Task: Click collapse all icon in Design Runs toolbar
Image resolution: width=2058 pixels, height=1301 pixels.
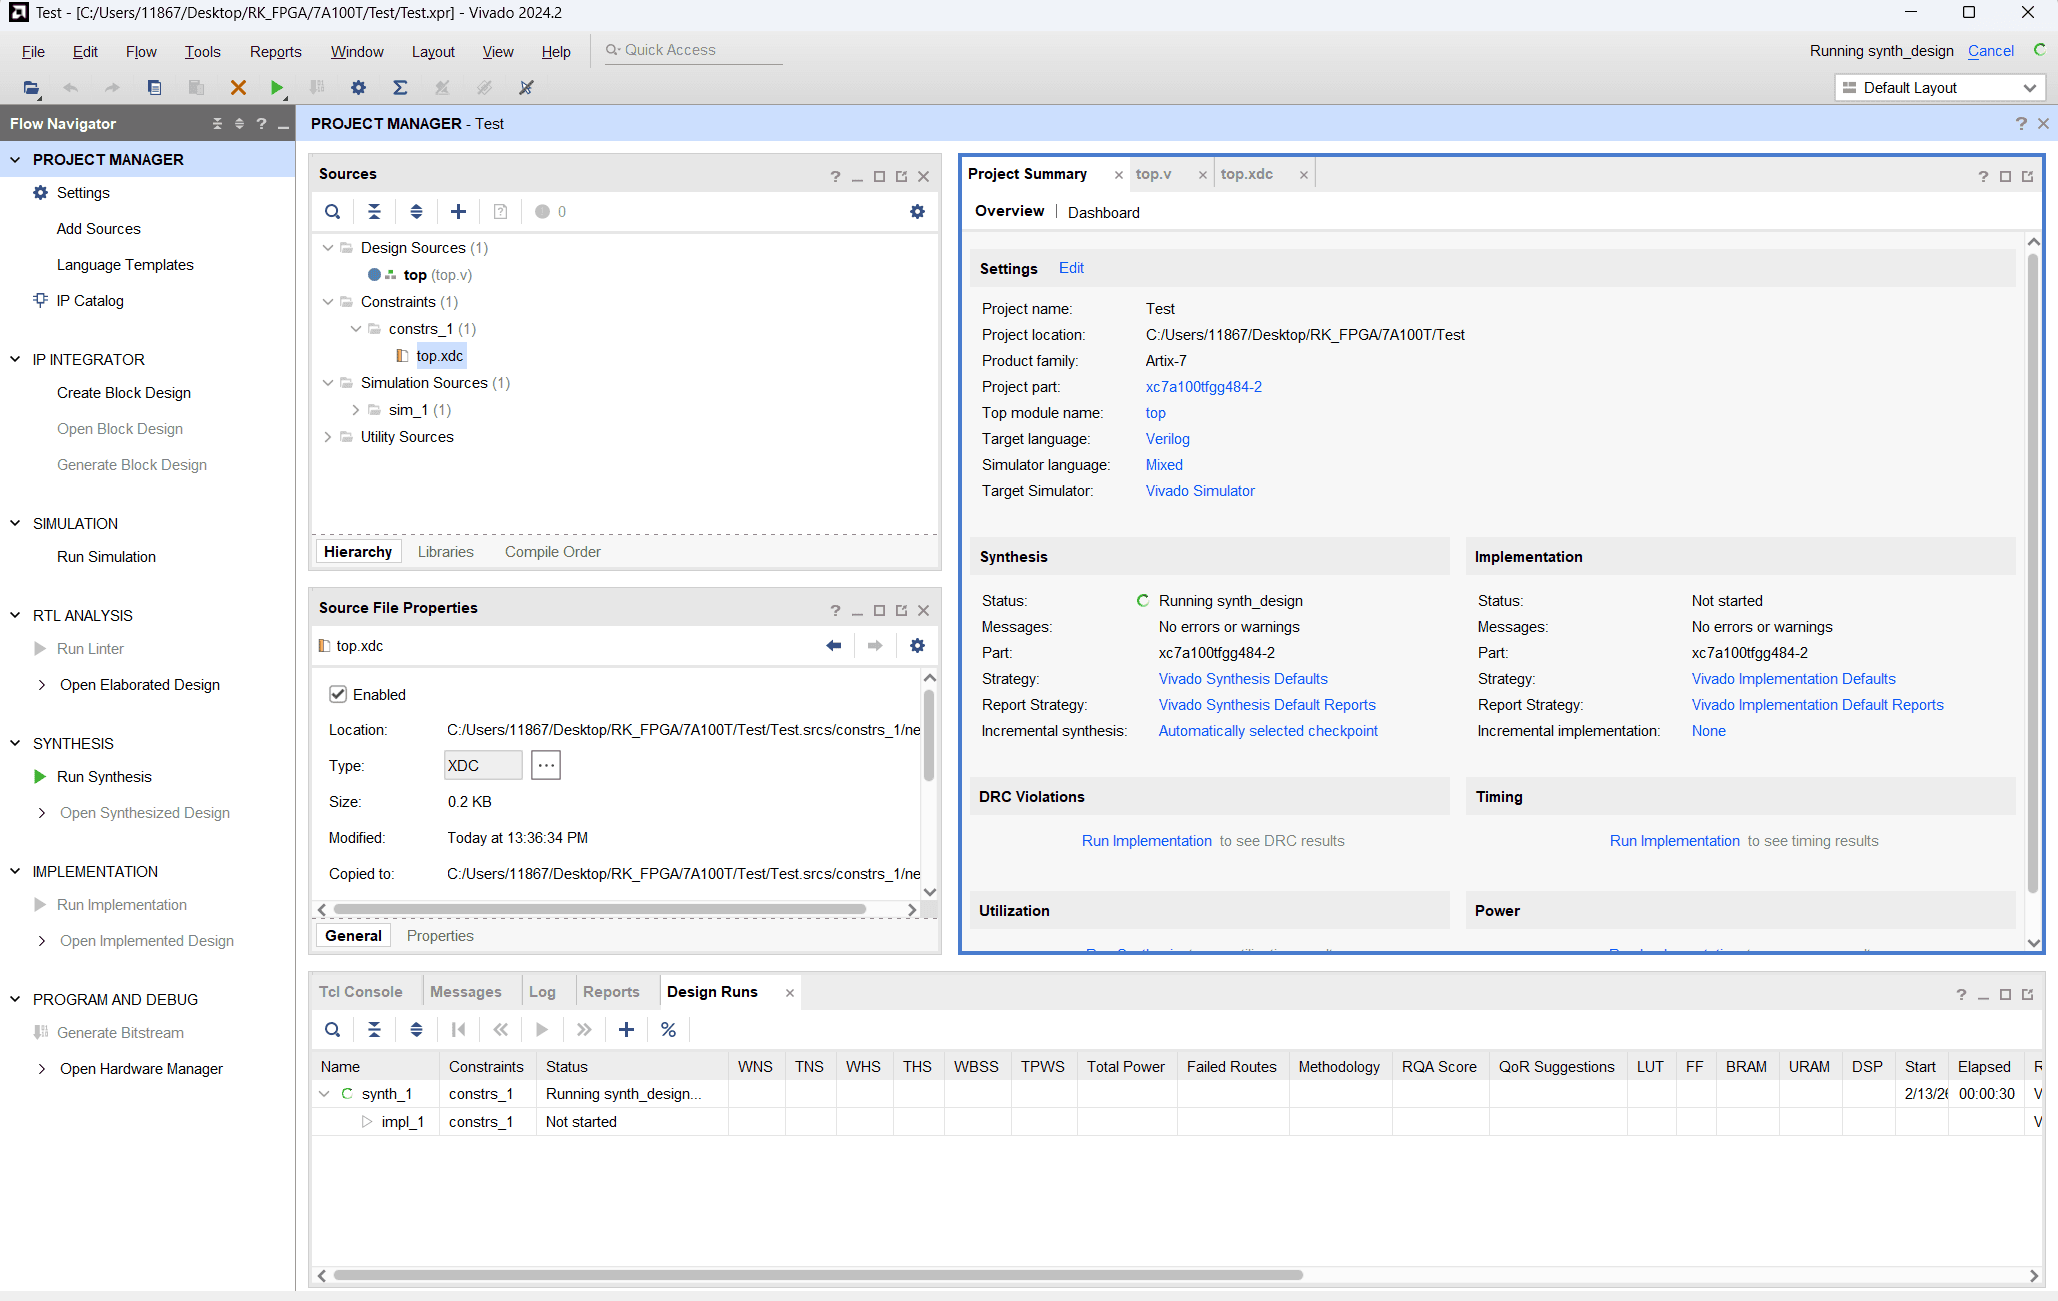Action: [374, 1030]
